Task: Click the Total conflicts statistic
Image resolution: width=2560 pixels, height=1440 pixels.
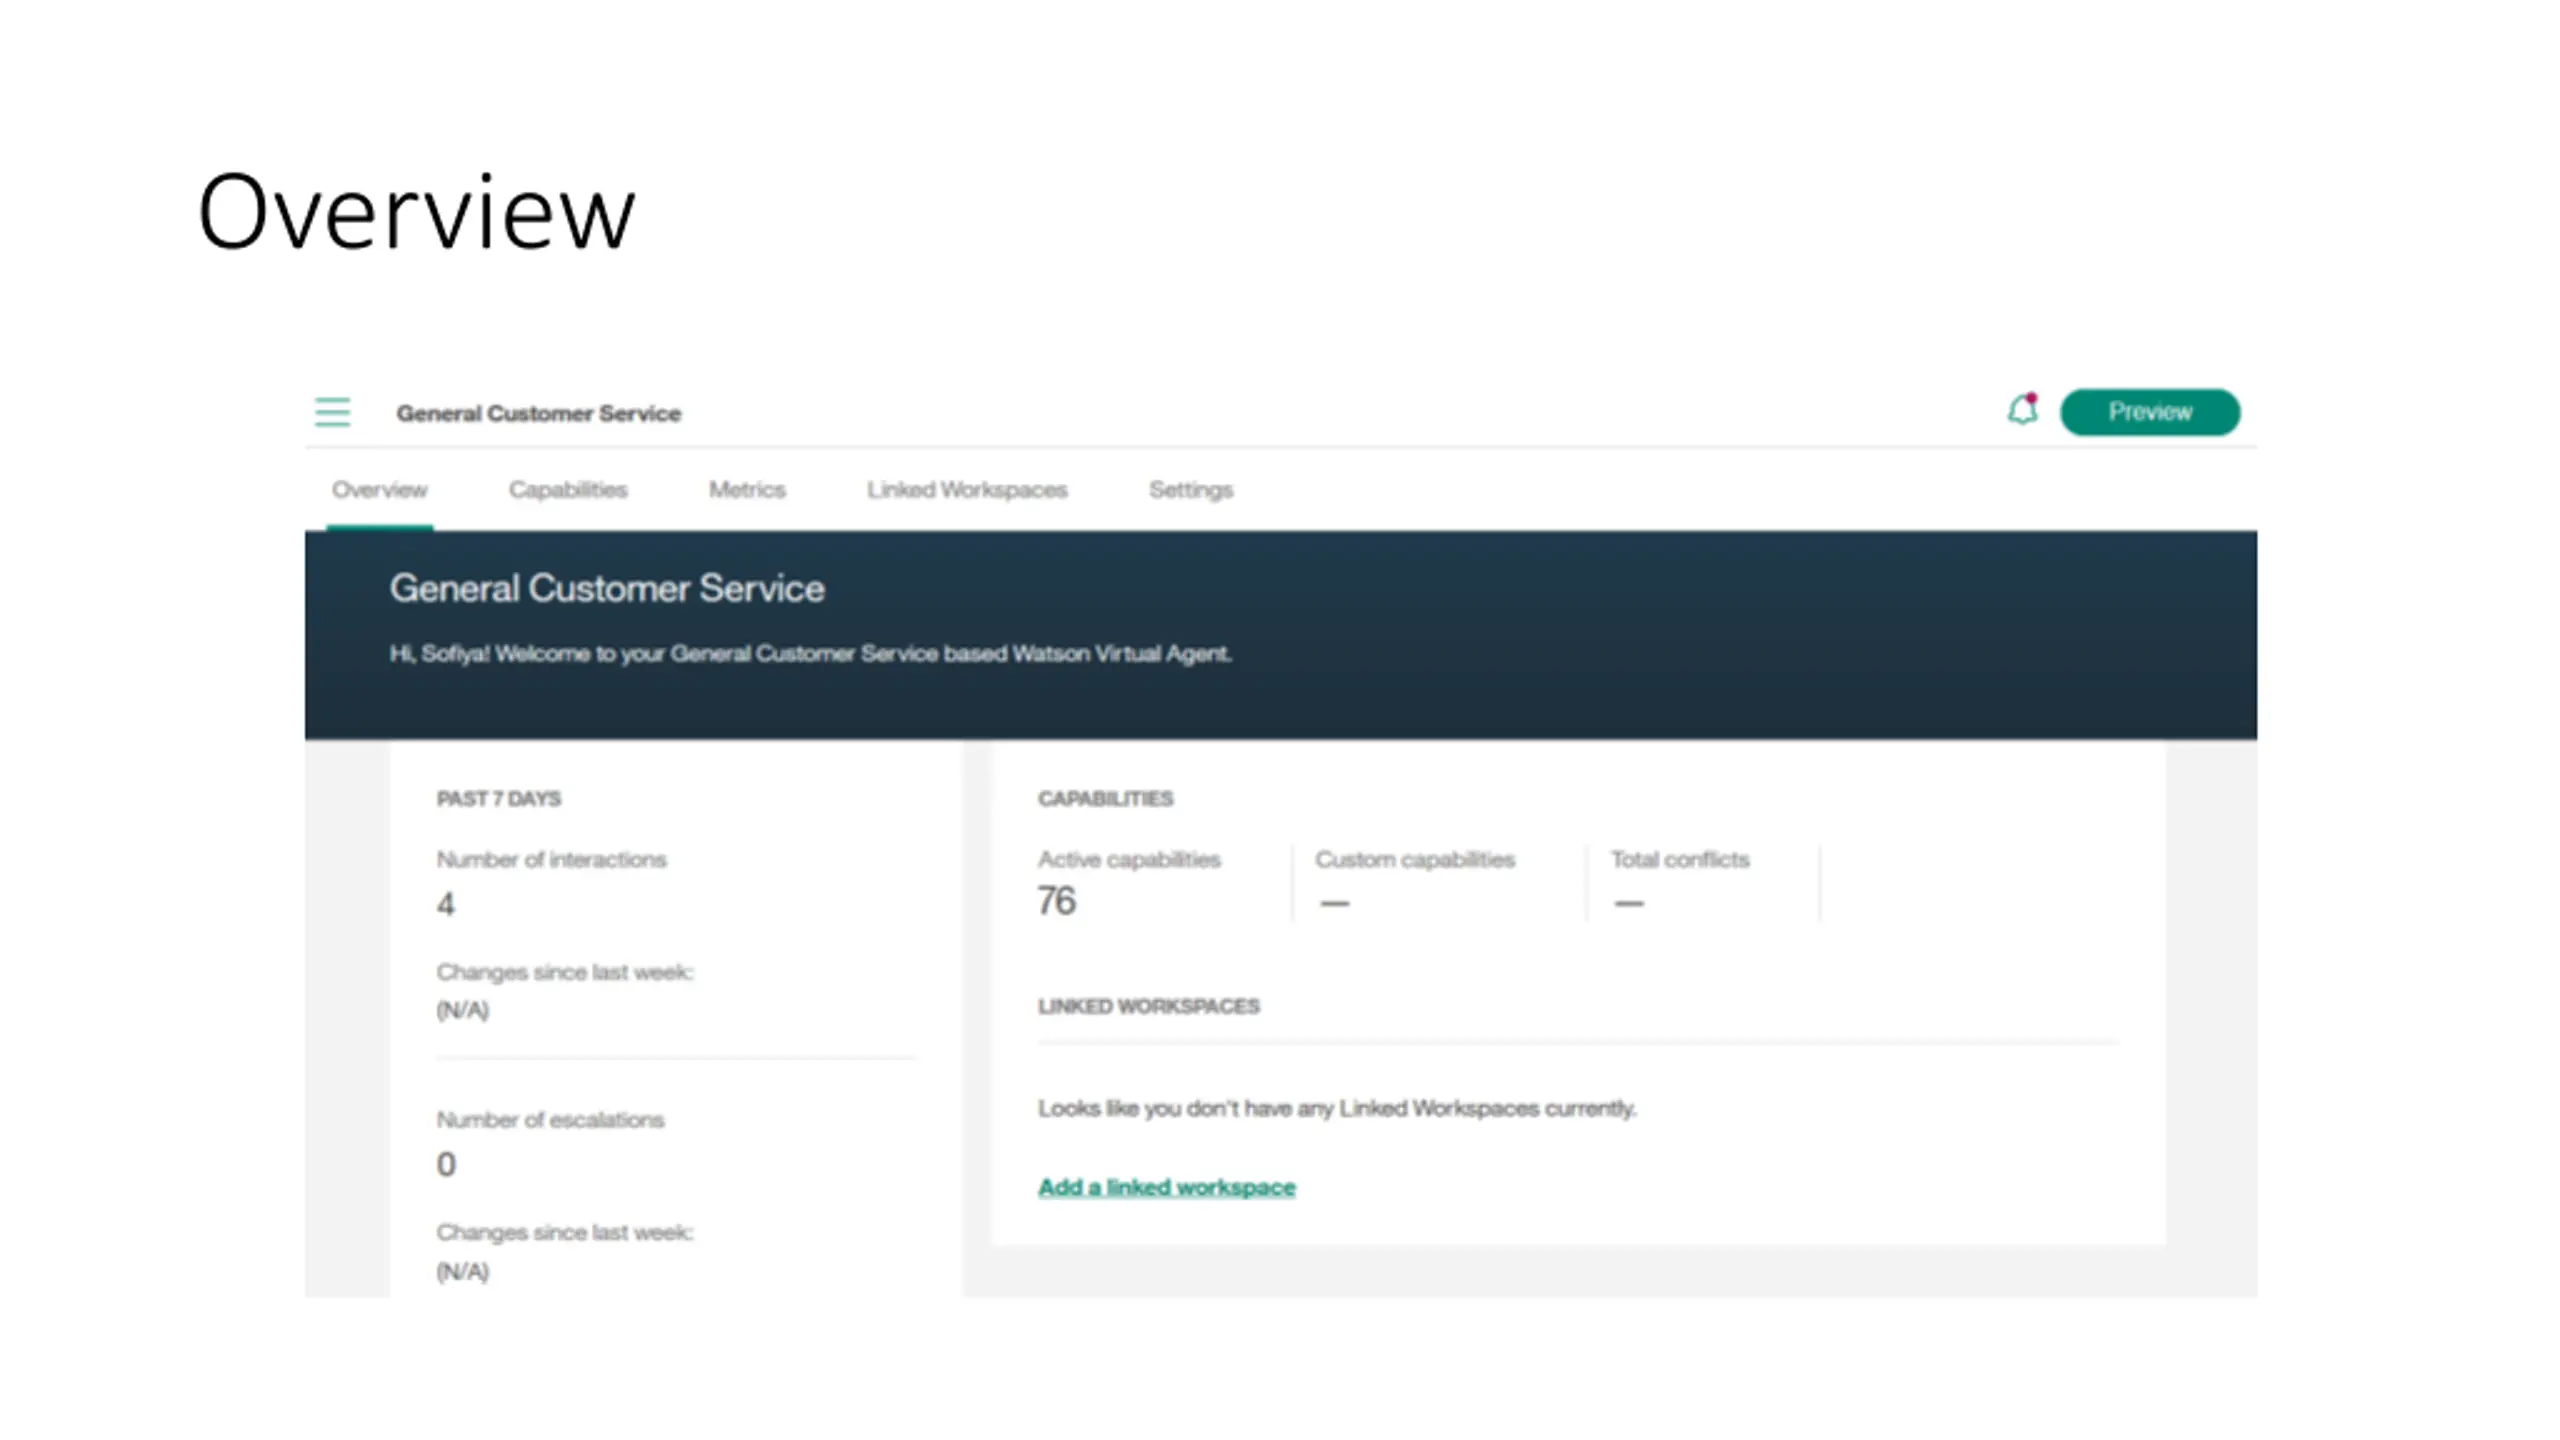Action: click(1680, 882)
